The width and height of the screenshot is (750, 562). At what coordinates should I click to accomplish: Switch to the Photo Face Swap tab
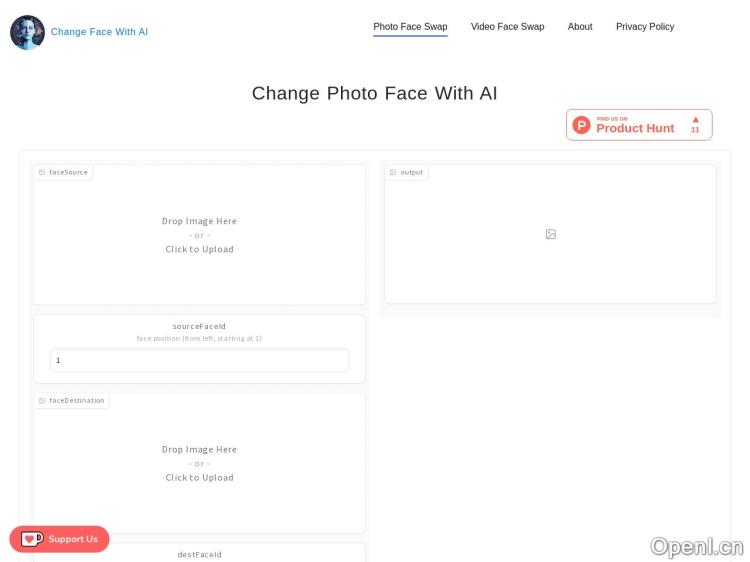pyautogui.click(x=410, y=27)
